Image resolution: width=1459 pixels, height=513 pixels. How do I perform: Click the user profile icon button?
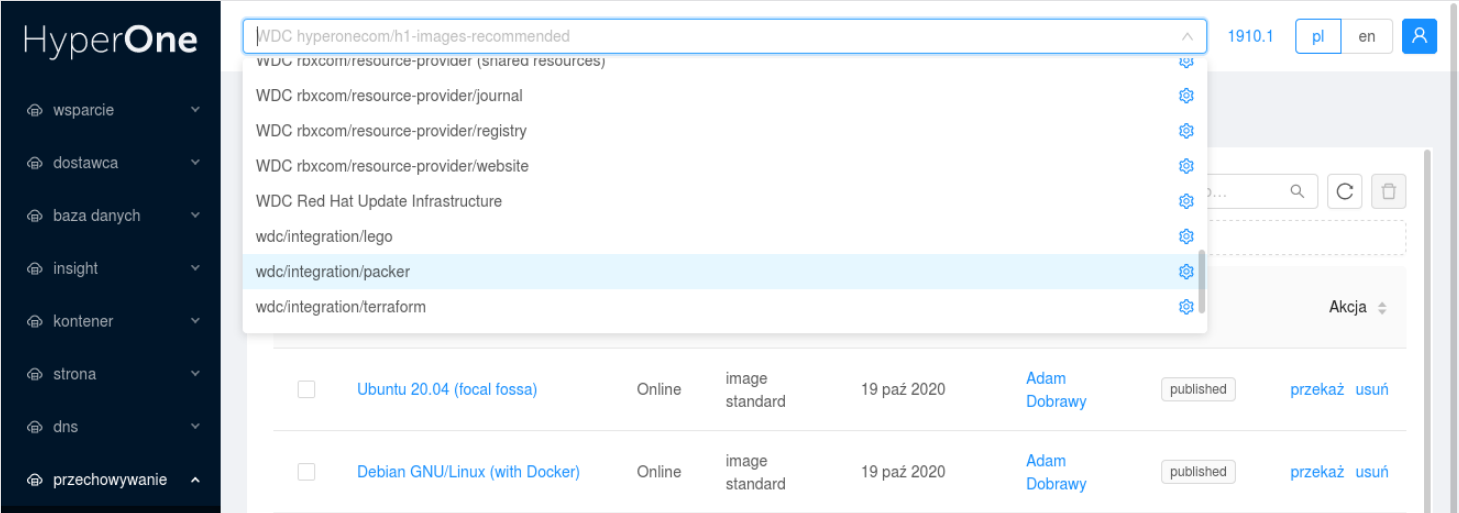point(1419,36)
